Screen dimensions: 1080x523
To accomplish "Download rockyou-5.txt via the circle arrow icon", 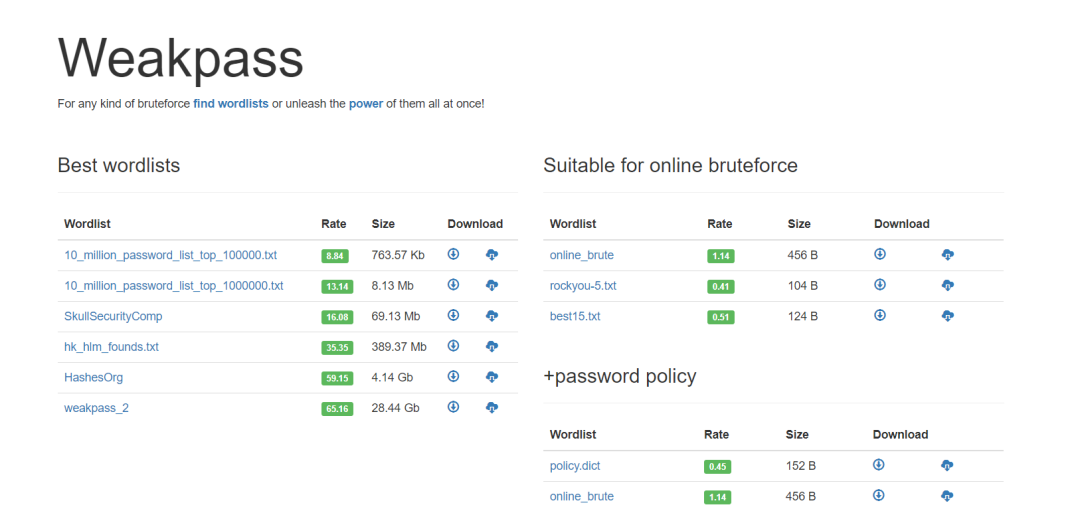I will coord(880,285).
